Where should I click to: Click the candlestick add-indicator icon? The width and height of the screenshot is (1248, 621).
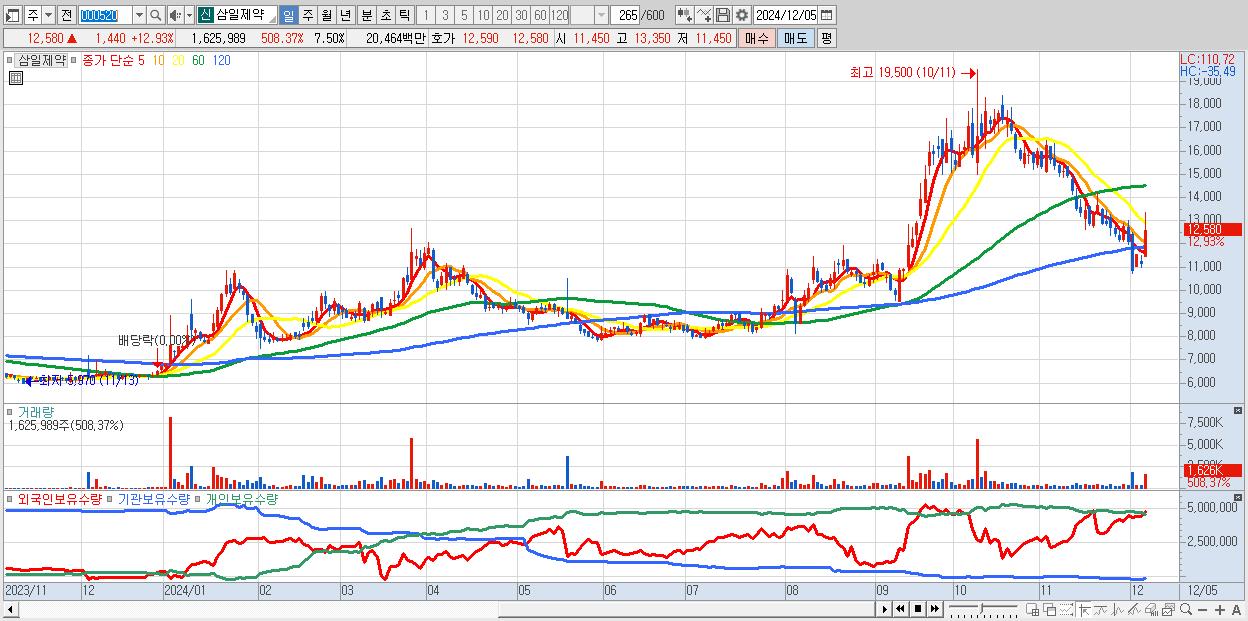coord(685,15)
